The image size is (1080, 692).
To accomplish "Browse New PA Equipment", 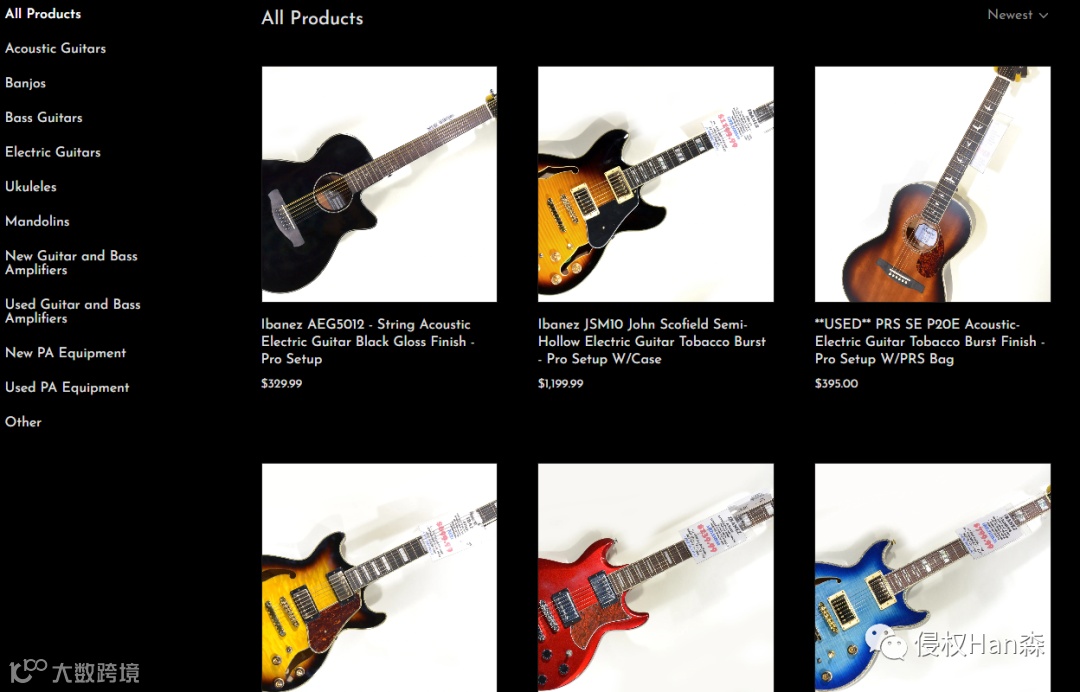I will (x=65, y=353).
